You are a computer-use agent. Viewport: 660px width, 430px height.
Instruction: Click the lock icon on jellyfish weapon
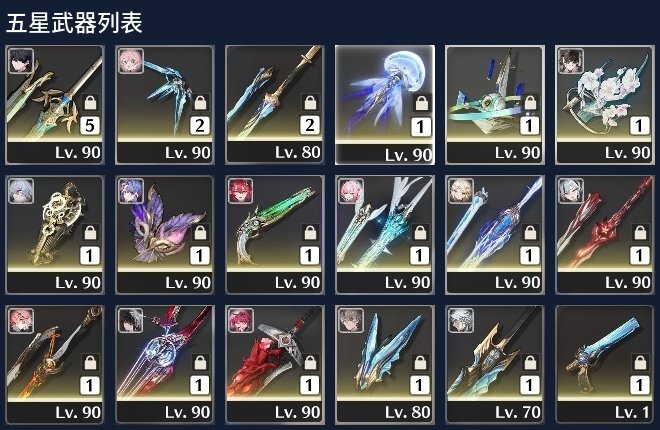pyautogui.click(x=420, y=103)
